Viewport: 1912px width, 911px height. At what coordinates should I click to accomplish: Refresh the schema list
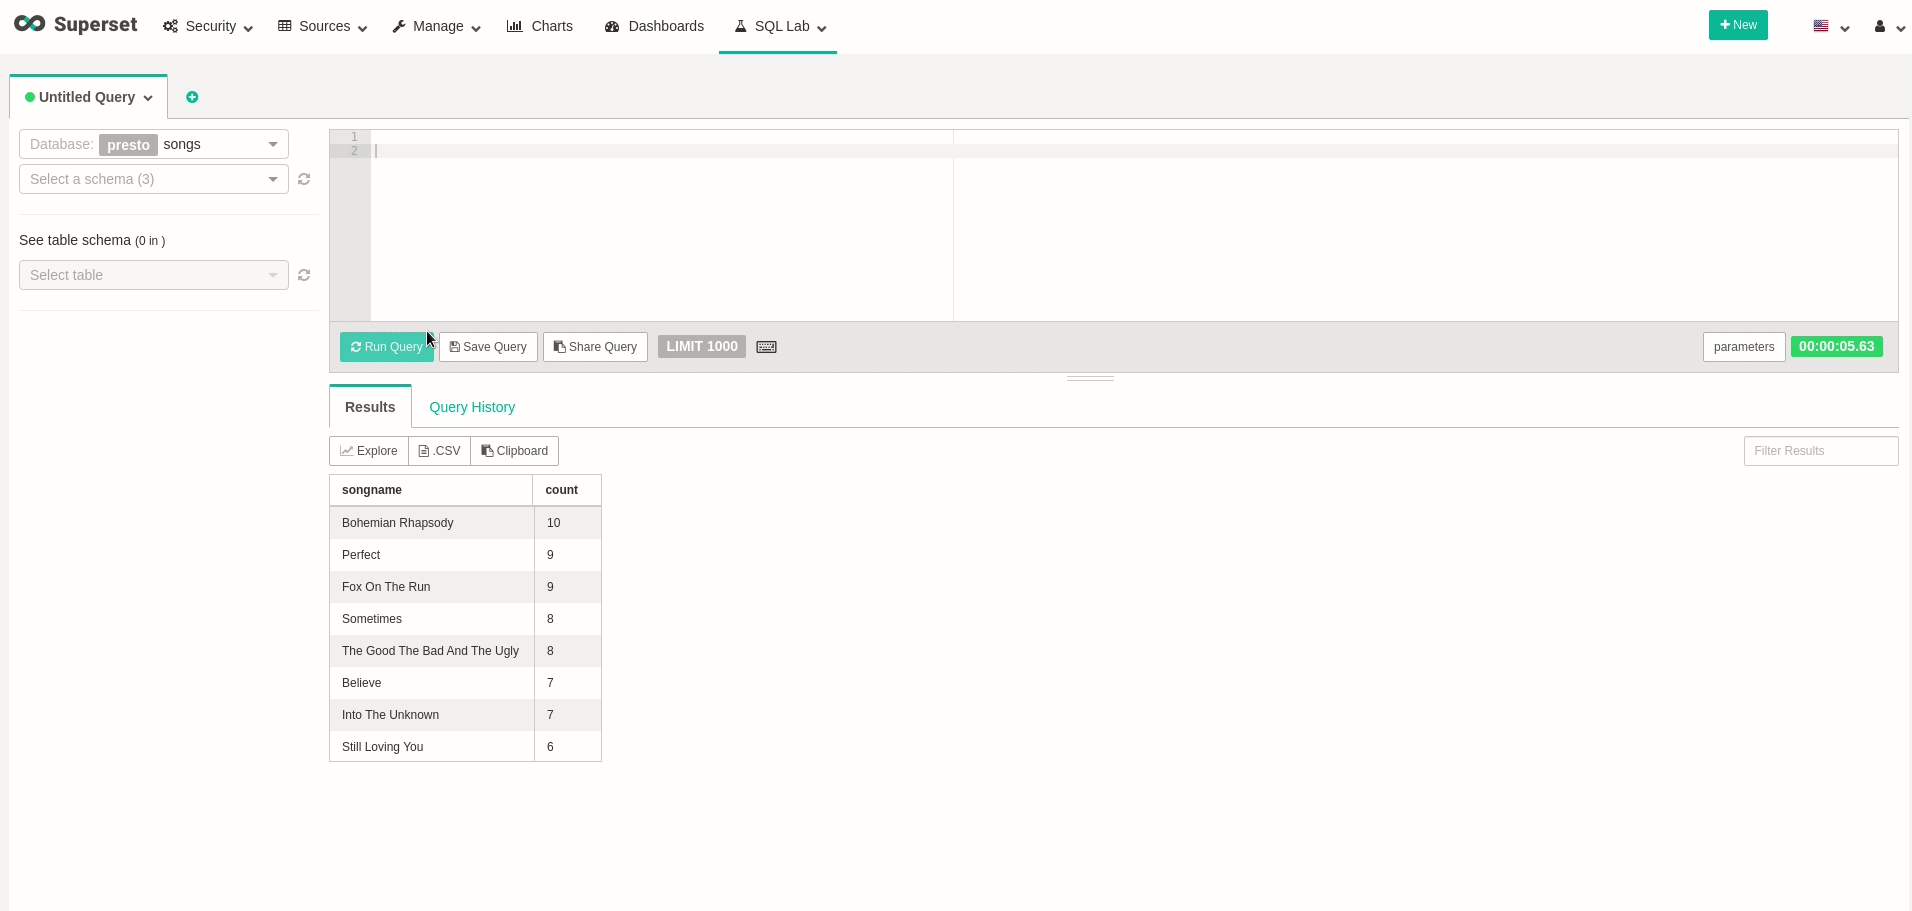tap(304, 179)
